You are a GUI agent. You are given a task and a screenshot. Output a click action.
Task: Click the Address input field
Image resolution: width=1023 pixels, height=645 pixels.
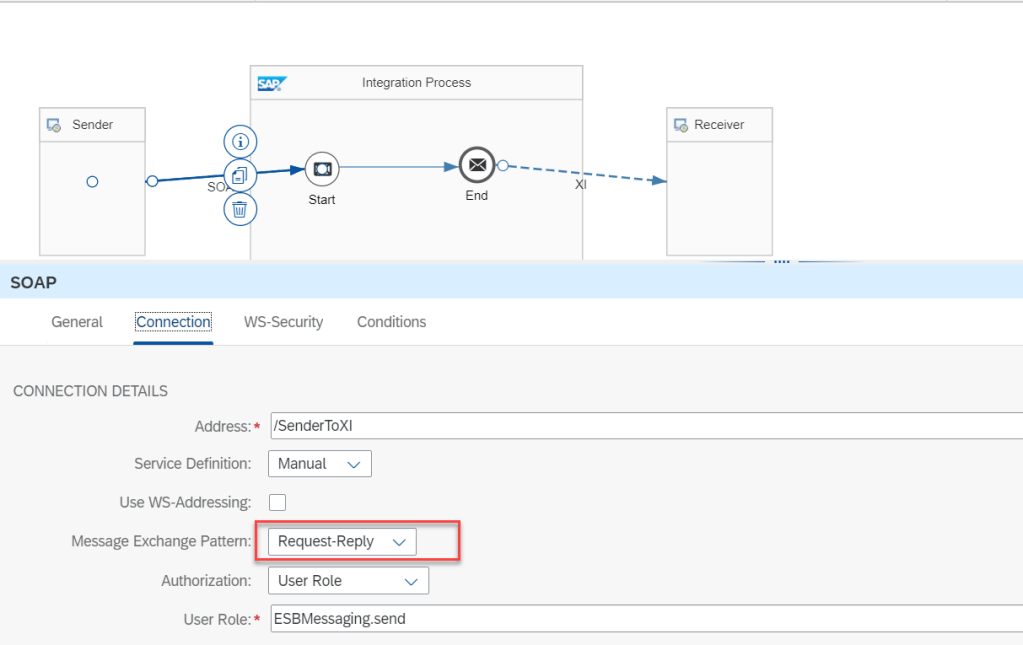point(640,426)
